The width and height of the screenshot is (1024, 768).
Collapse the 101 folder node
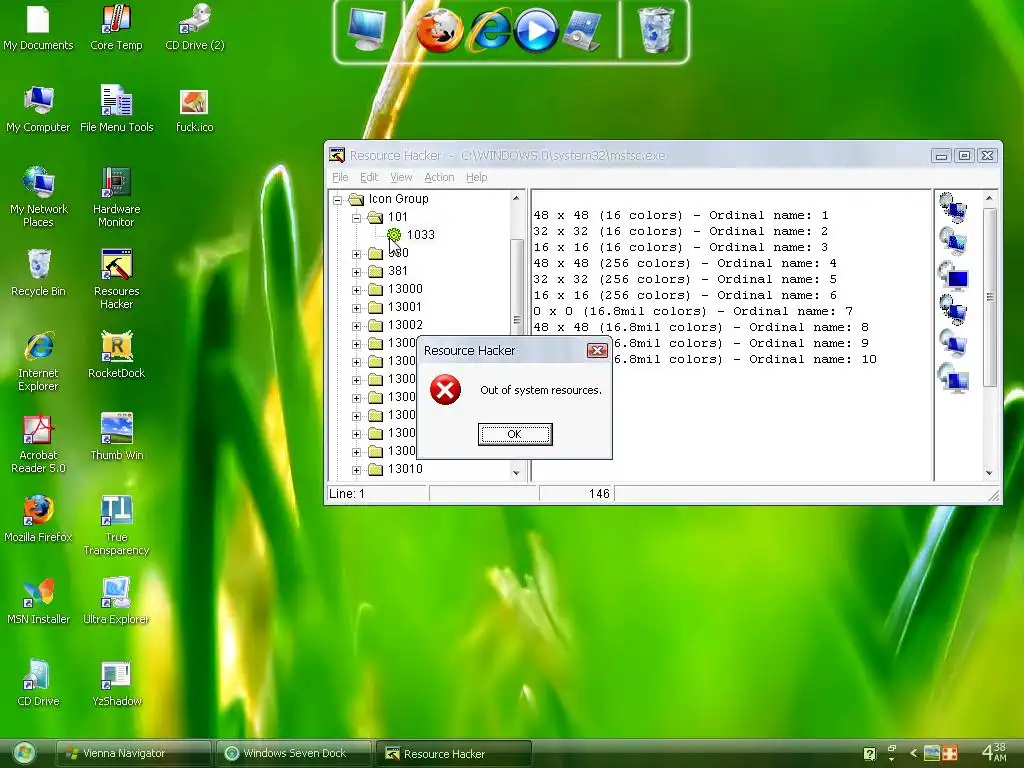click(x=357, y=217)
